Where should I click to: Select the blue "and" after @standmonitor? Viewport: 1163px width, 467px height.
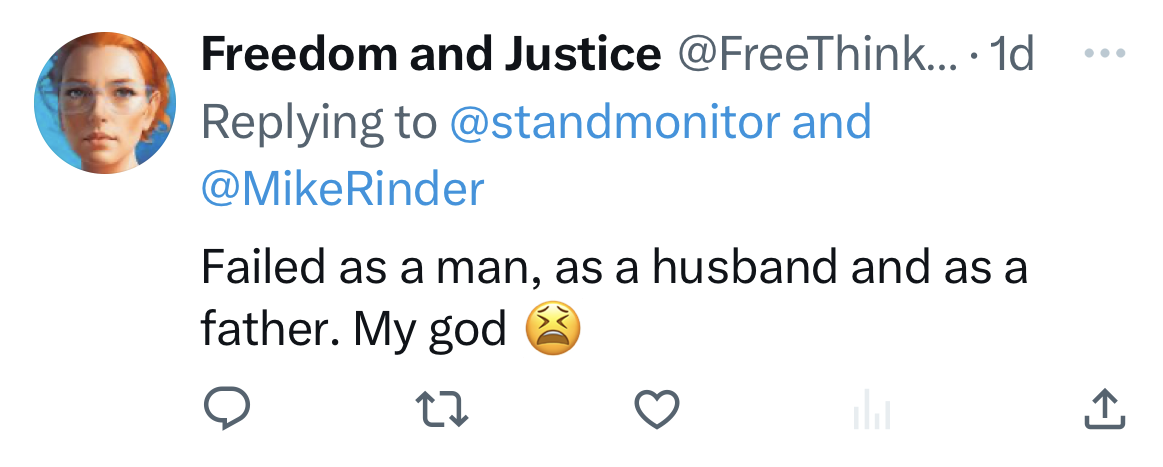(x=831, y=122)
